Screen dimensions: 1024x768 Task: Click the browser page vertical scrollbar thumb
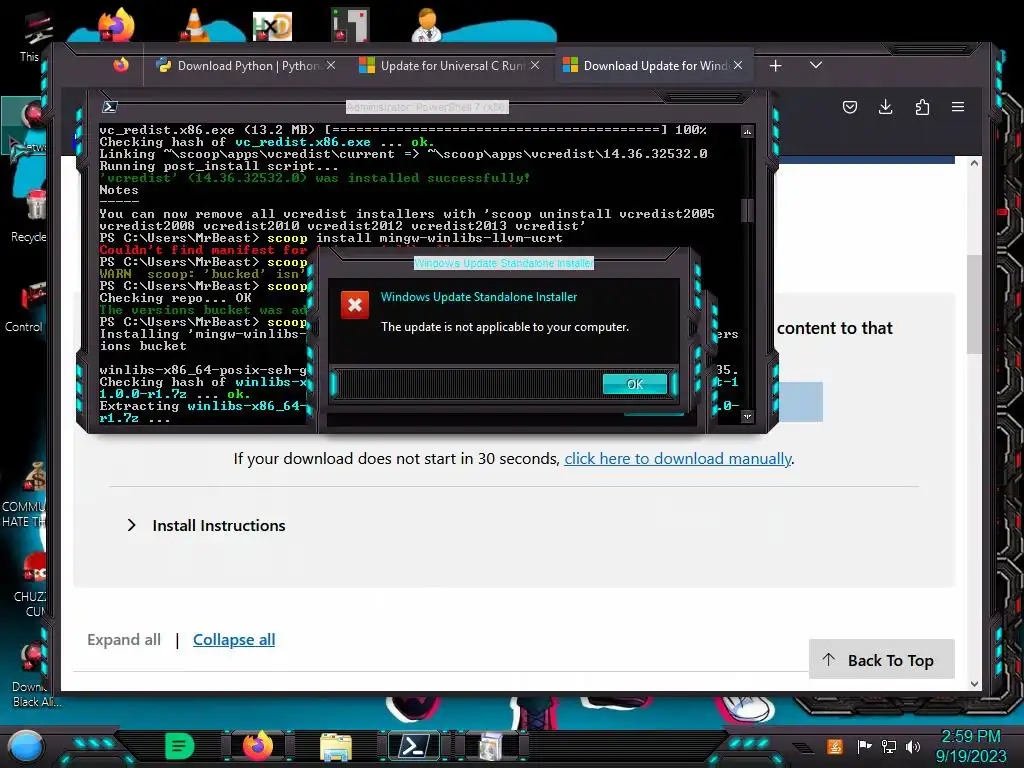click(974, 304)
